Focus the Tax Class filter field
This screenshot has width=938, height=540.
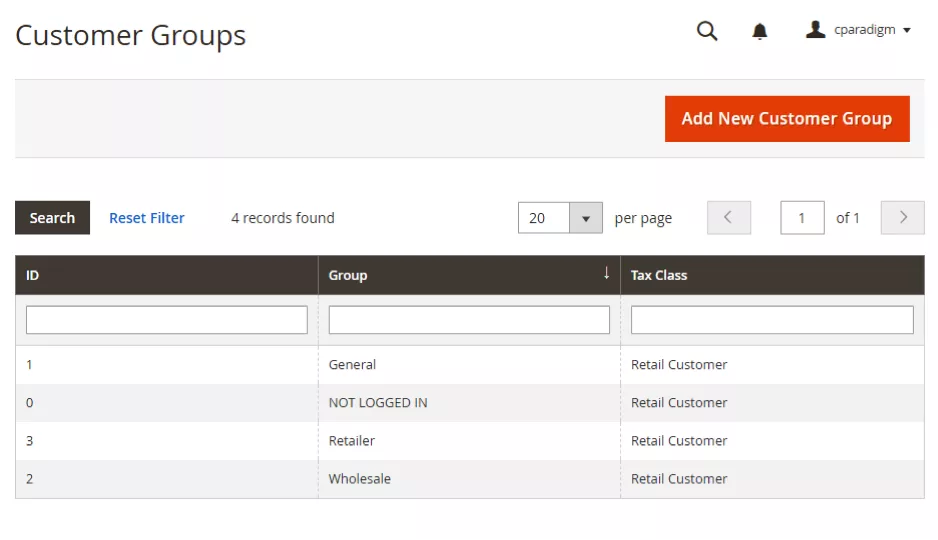pos(772,320)
